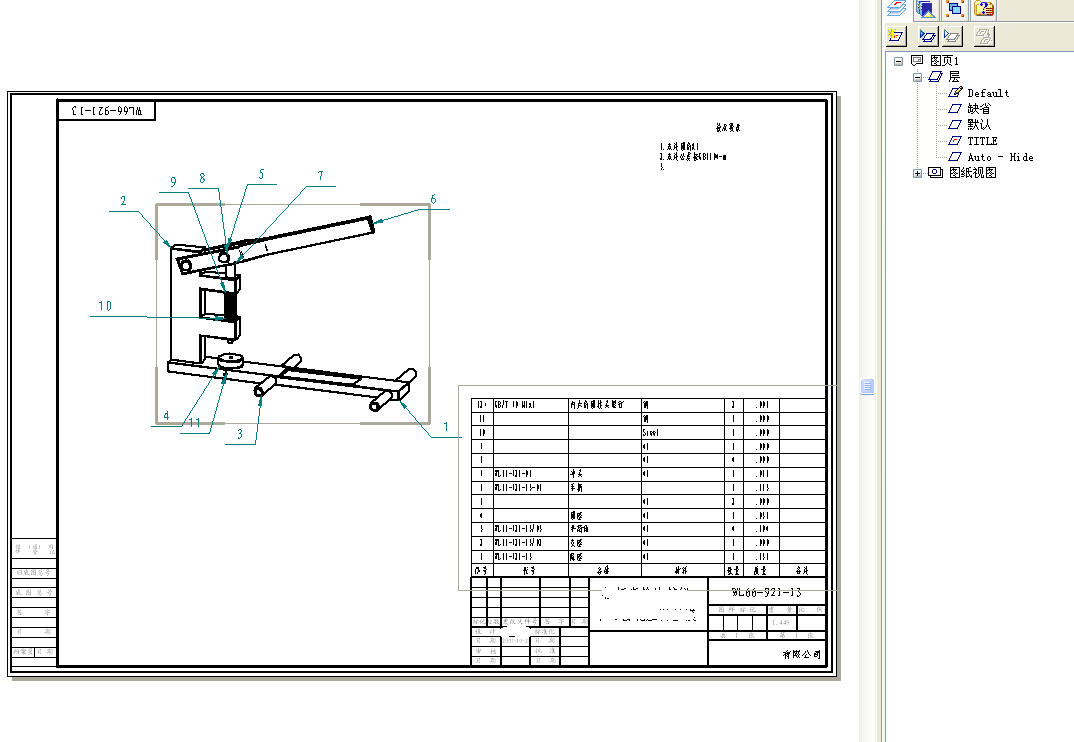The width and height of the screenshot is (1074, 742).
Task: Select the Auto - Hide layer
Action: point(1000,157)
